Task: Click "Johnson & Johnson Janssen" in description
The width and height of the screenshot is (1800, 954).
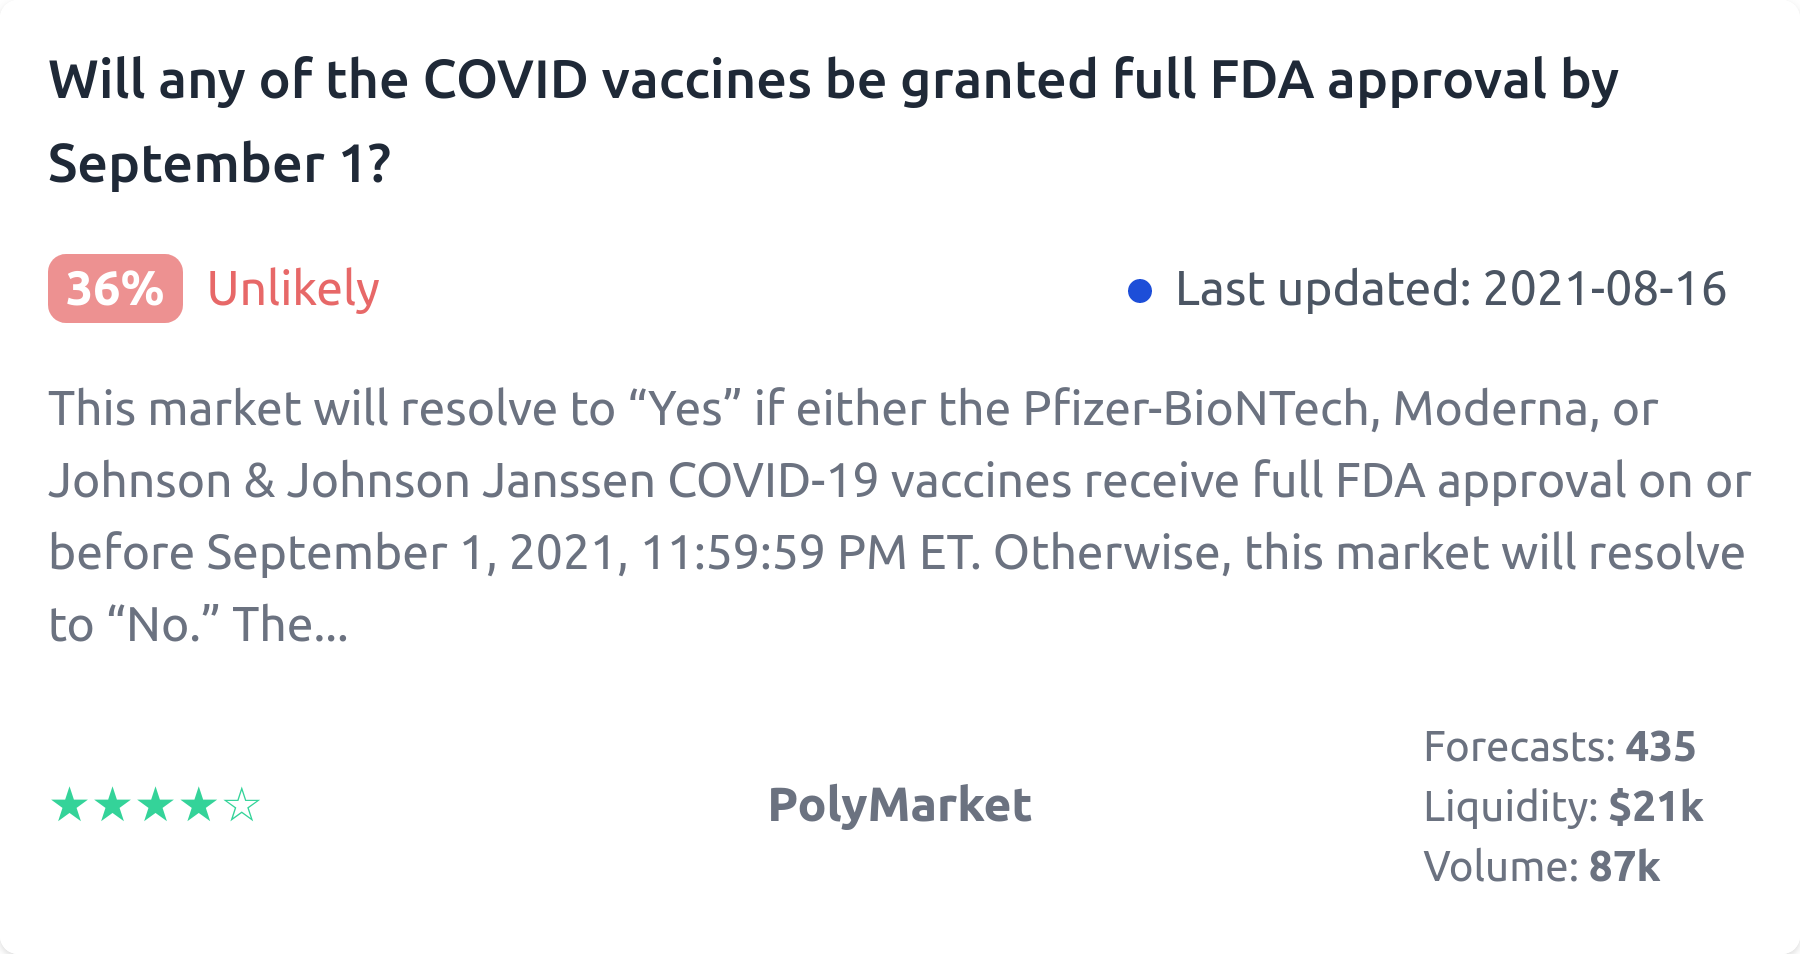Action: (352, 481)
